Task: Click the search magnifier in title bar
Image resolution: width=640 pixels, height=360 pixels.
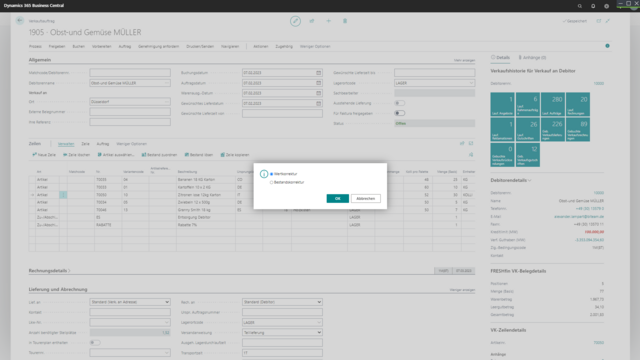Action: click(x=580, y=6)
